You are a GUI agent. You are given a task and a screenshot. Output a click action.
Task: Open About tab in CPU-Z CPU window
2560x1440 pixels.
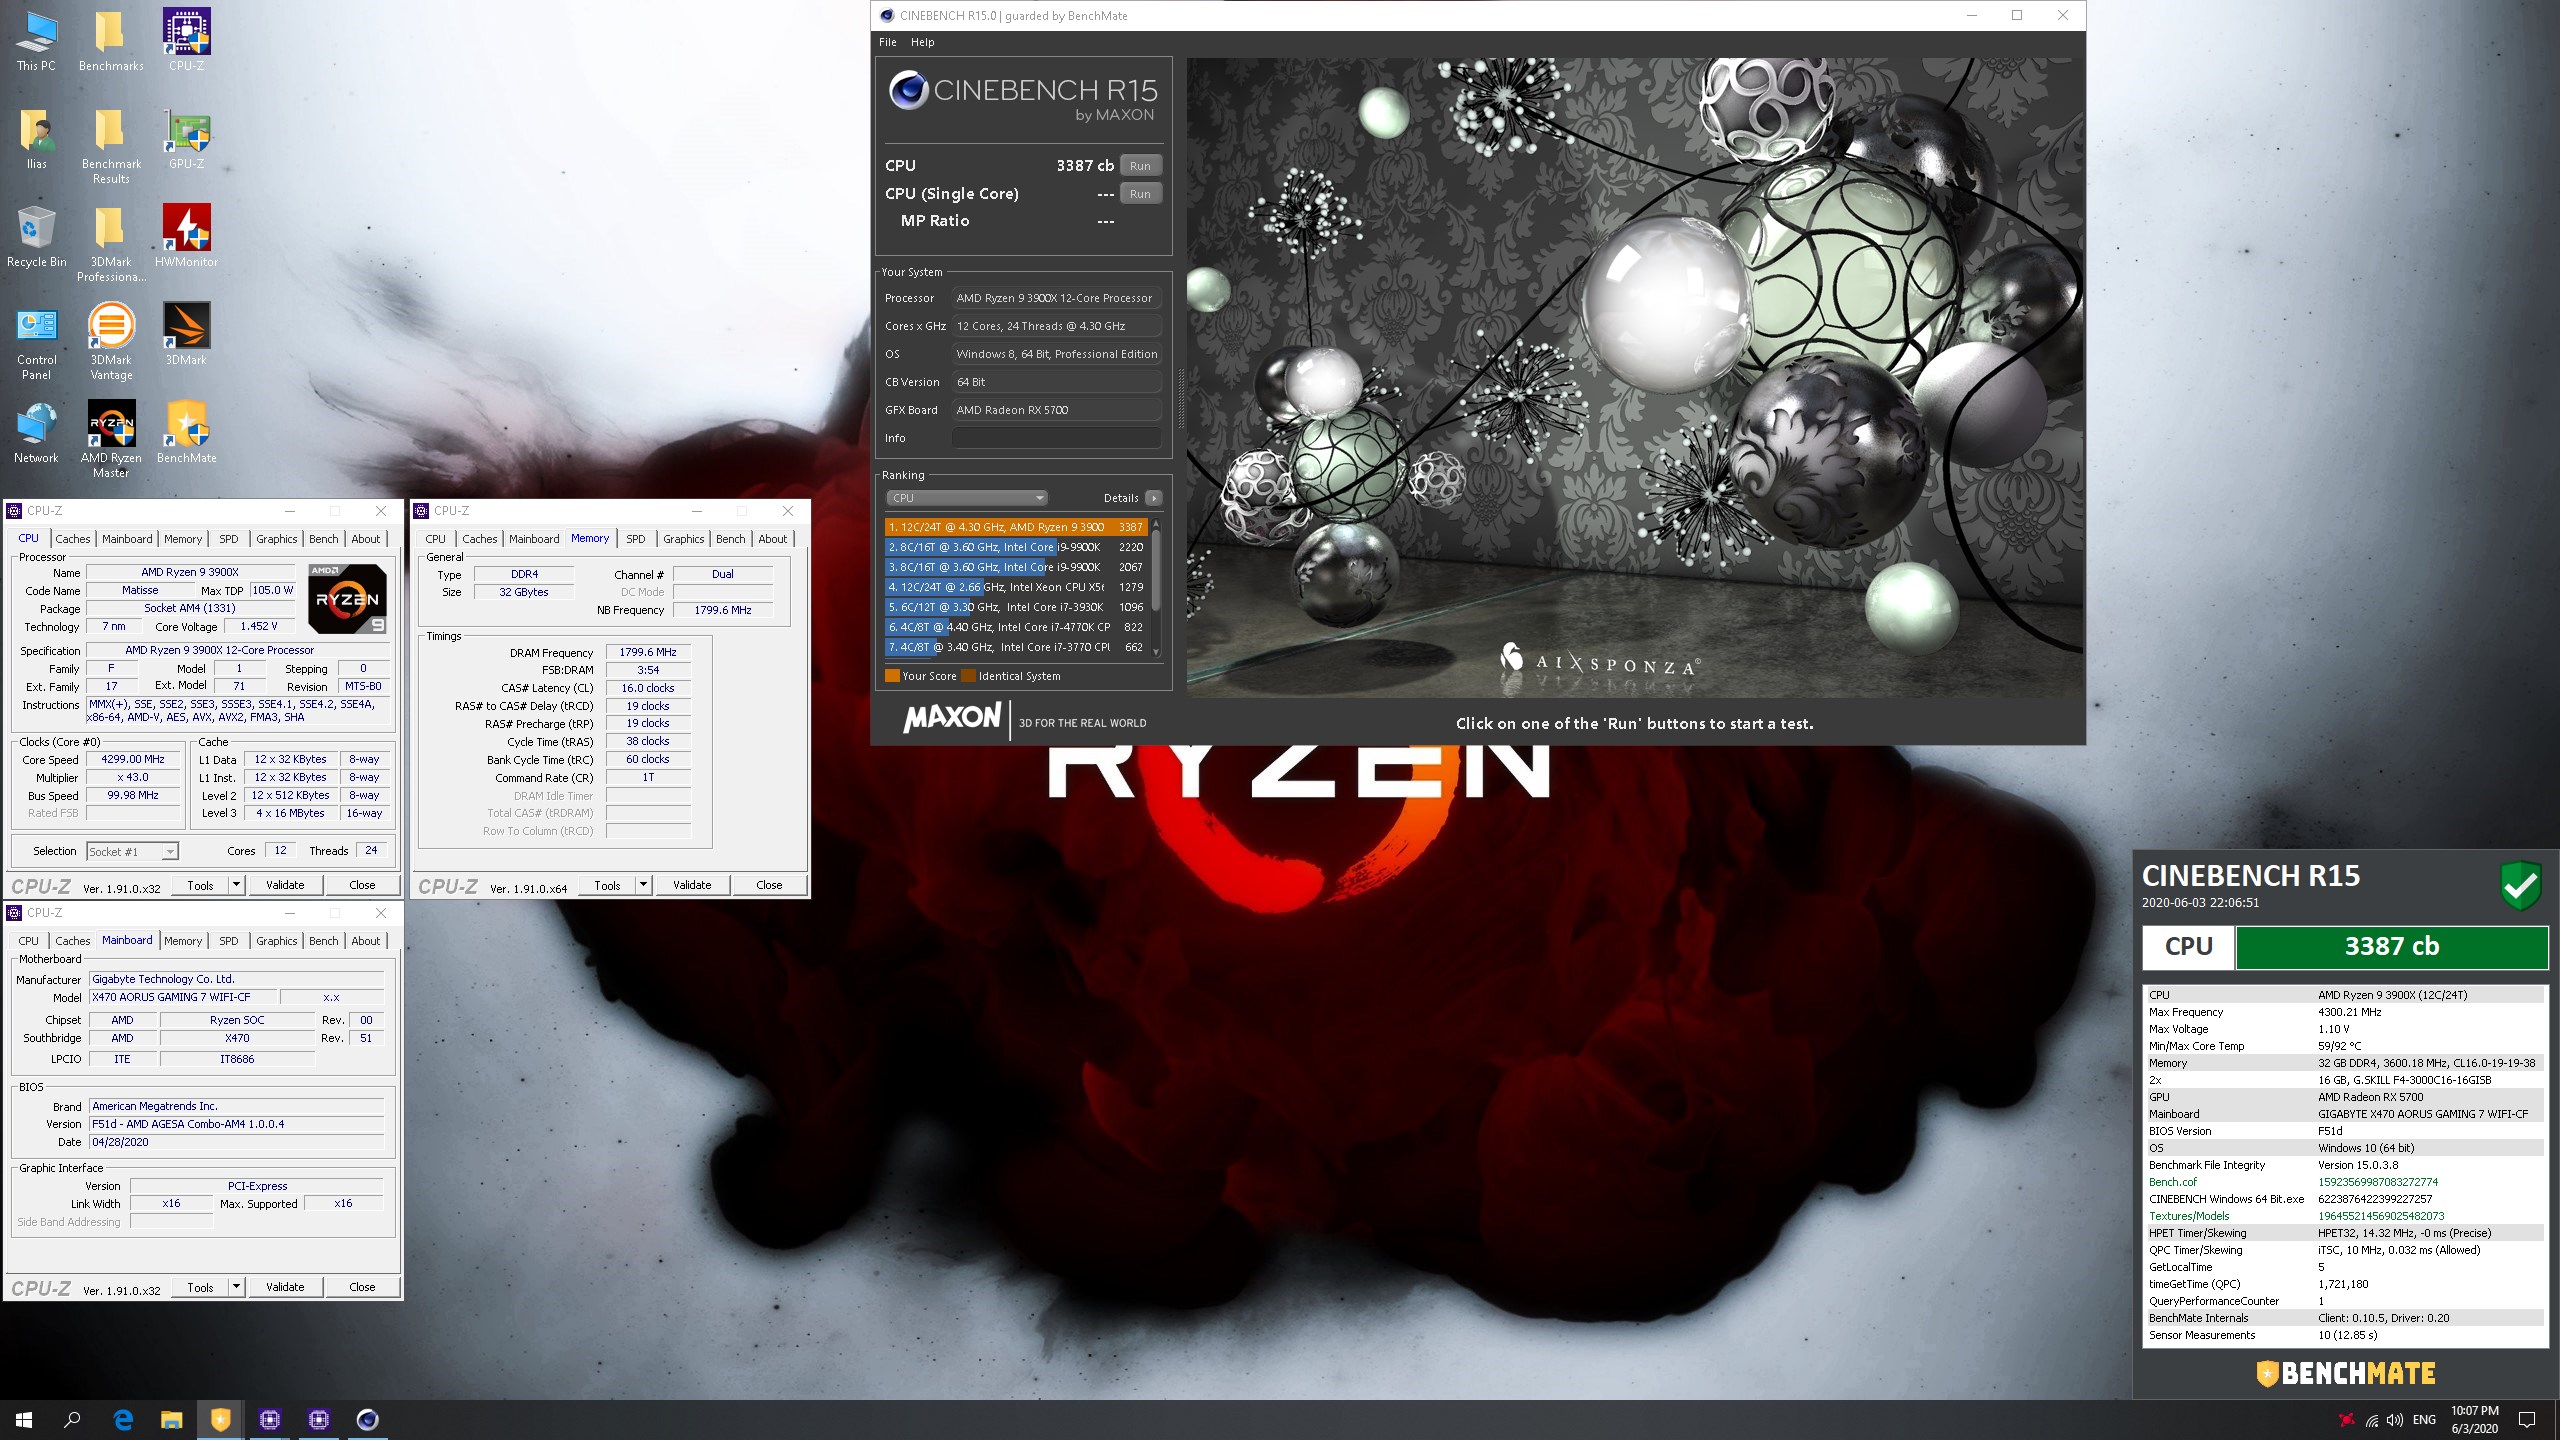365,539
